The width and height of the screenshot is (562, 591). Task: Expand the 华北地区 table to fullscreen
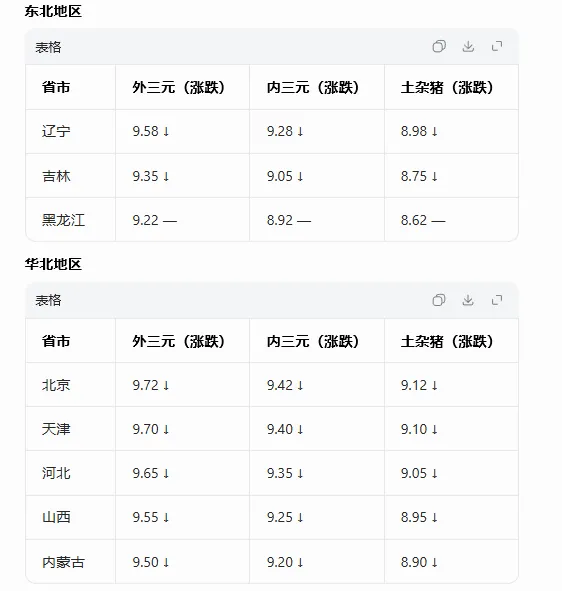497,300
